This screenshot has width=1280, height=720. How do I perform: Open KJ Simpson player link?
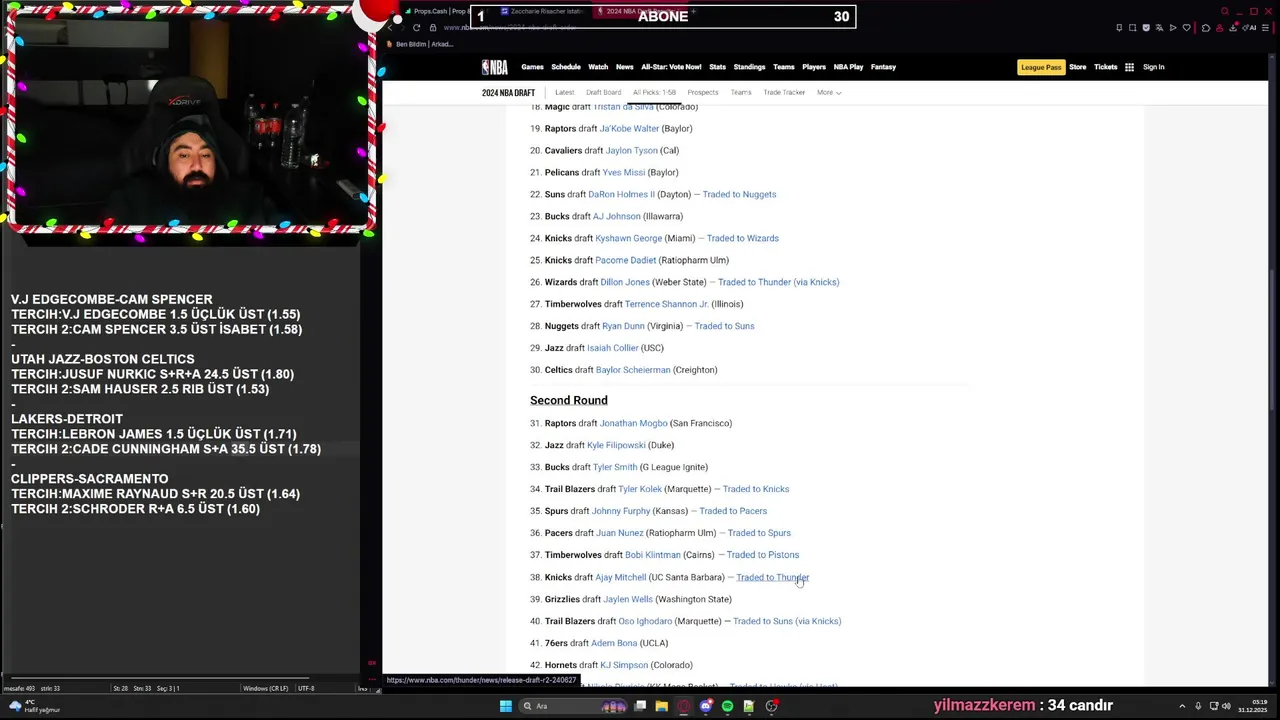point(624,665)
